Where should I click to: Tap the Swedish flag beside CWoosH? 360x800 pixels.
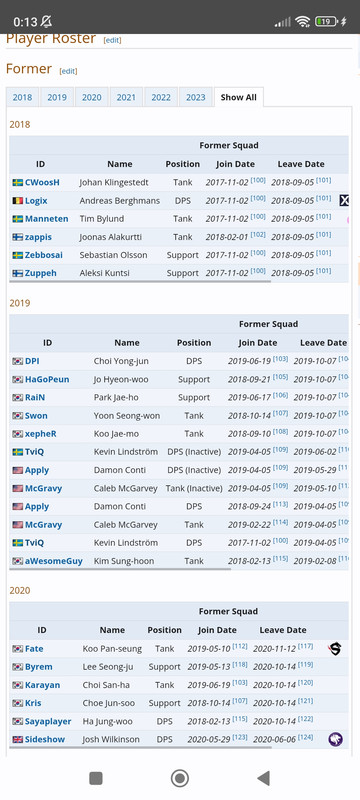pyautogui.click(x=18, y=183)
